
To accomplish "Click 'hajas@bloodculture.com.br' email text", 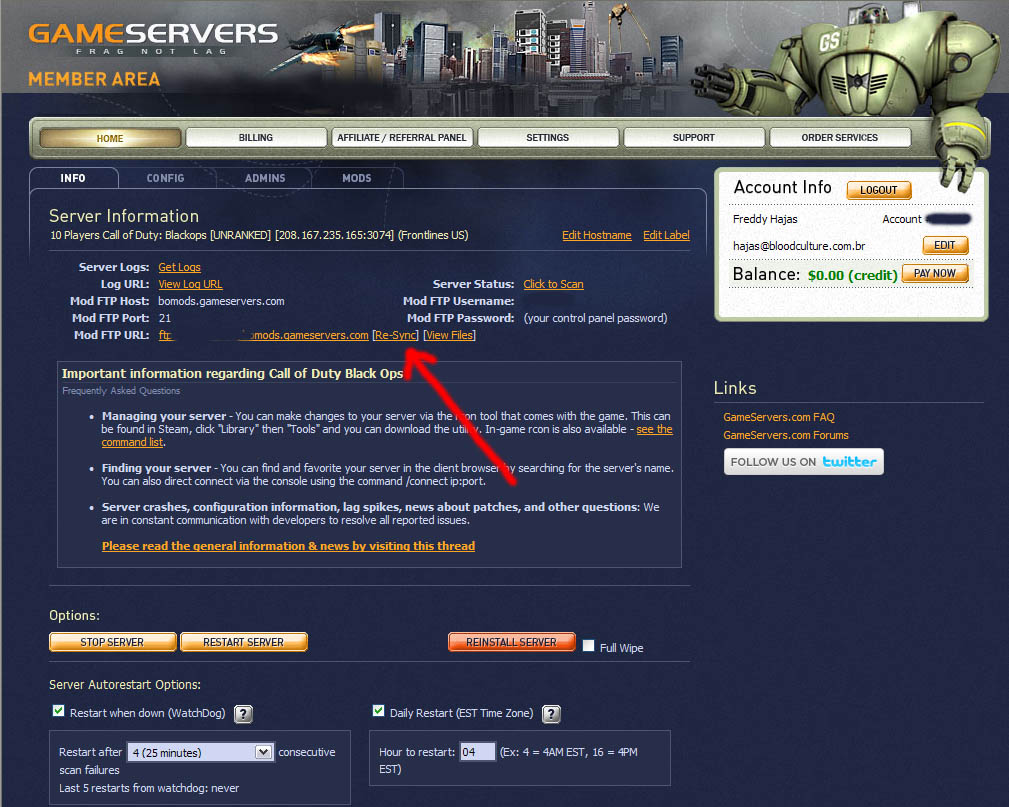I will [x=799, y=246].
